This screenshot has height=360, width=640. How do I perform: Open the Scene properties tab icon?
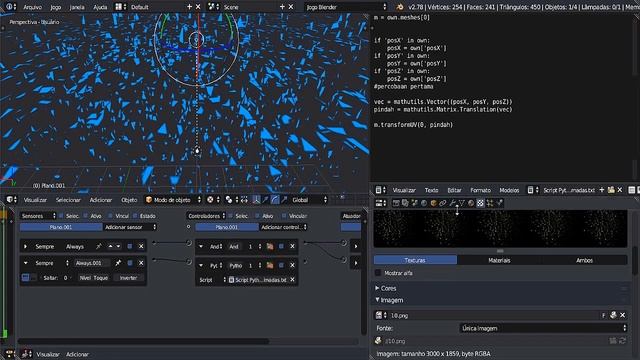[414, 203]
